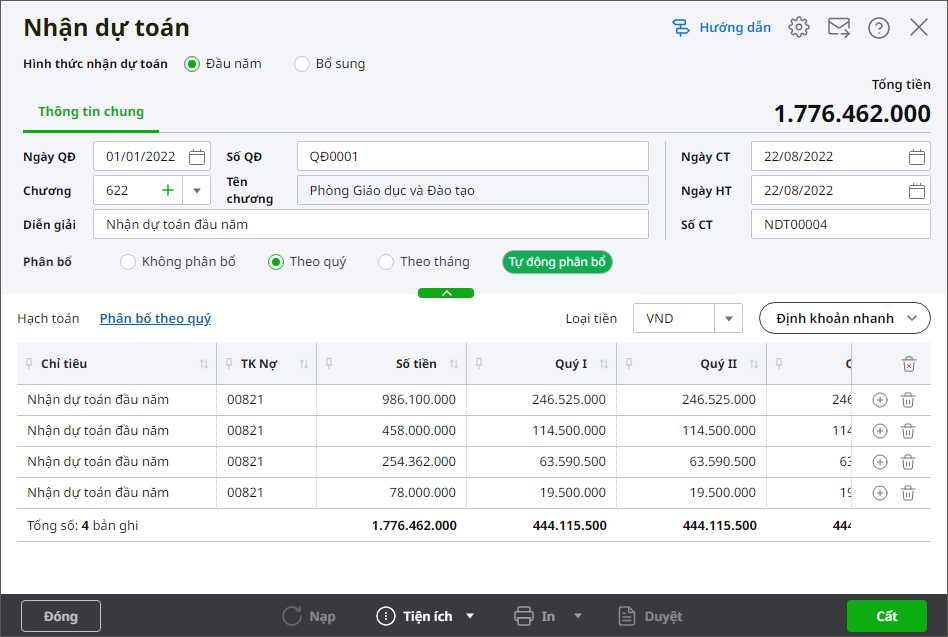
Task: Open the Hướng dẫn guide link
Action: (x=721, y=28)
